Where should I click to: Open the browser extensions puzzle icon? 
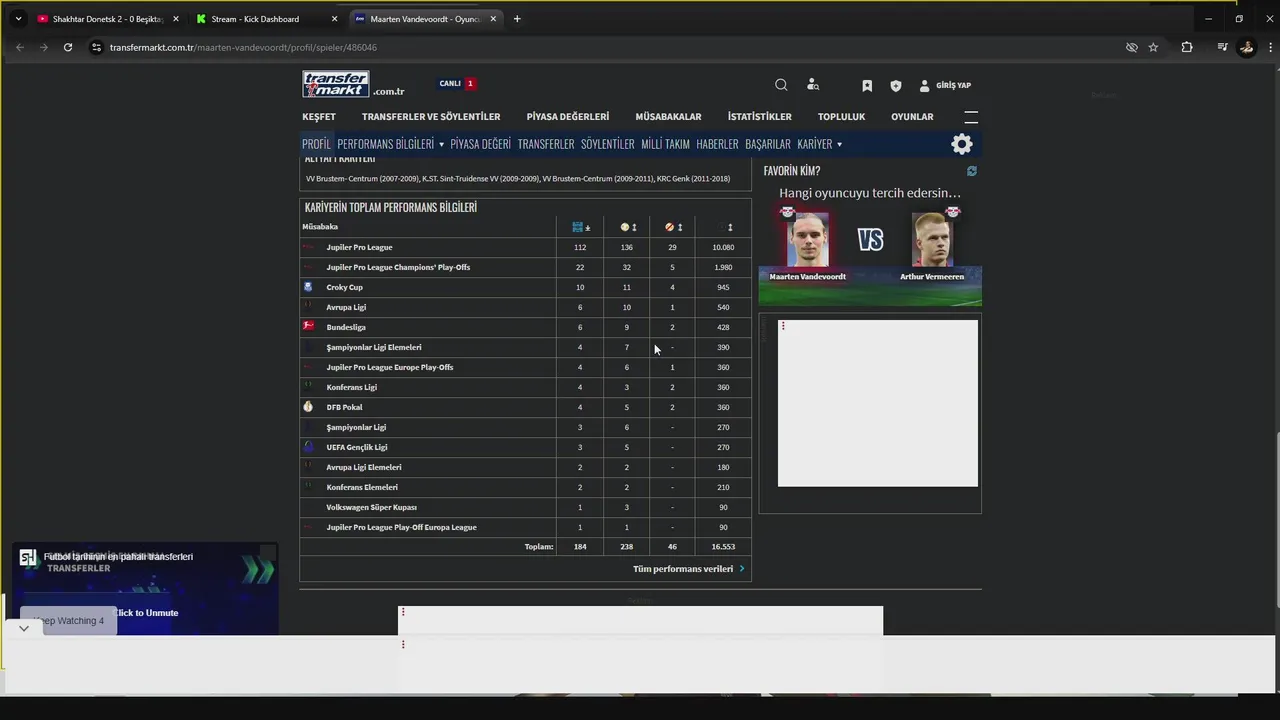coord(1187,47)
